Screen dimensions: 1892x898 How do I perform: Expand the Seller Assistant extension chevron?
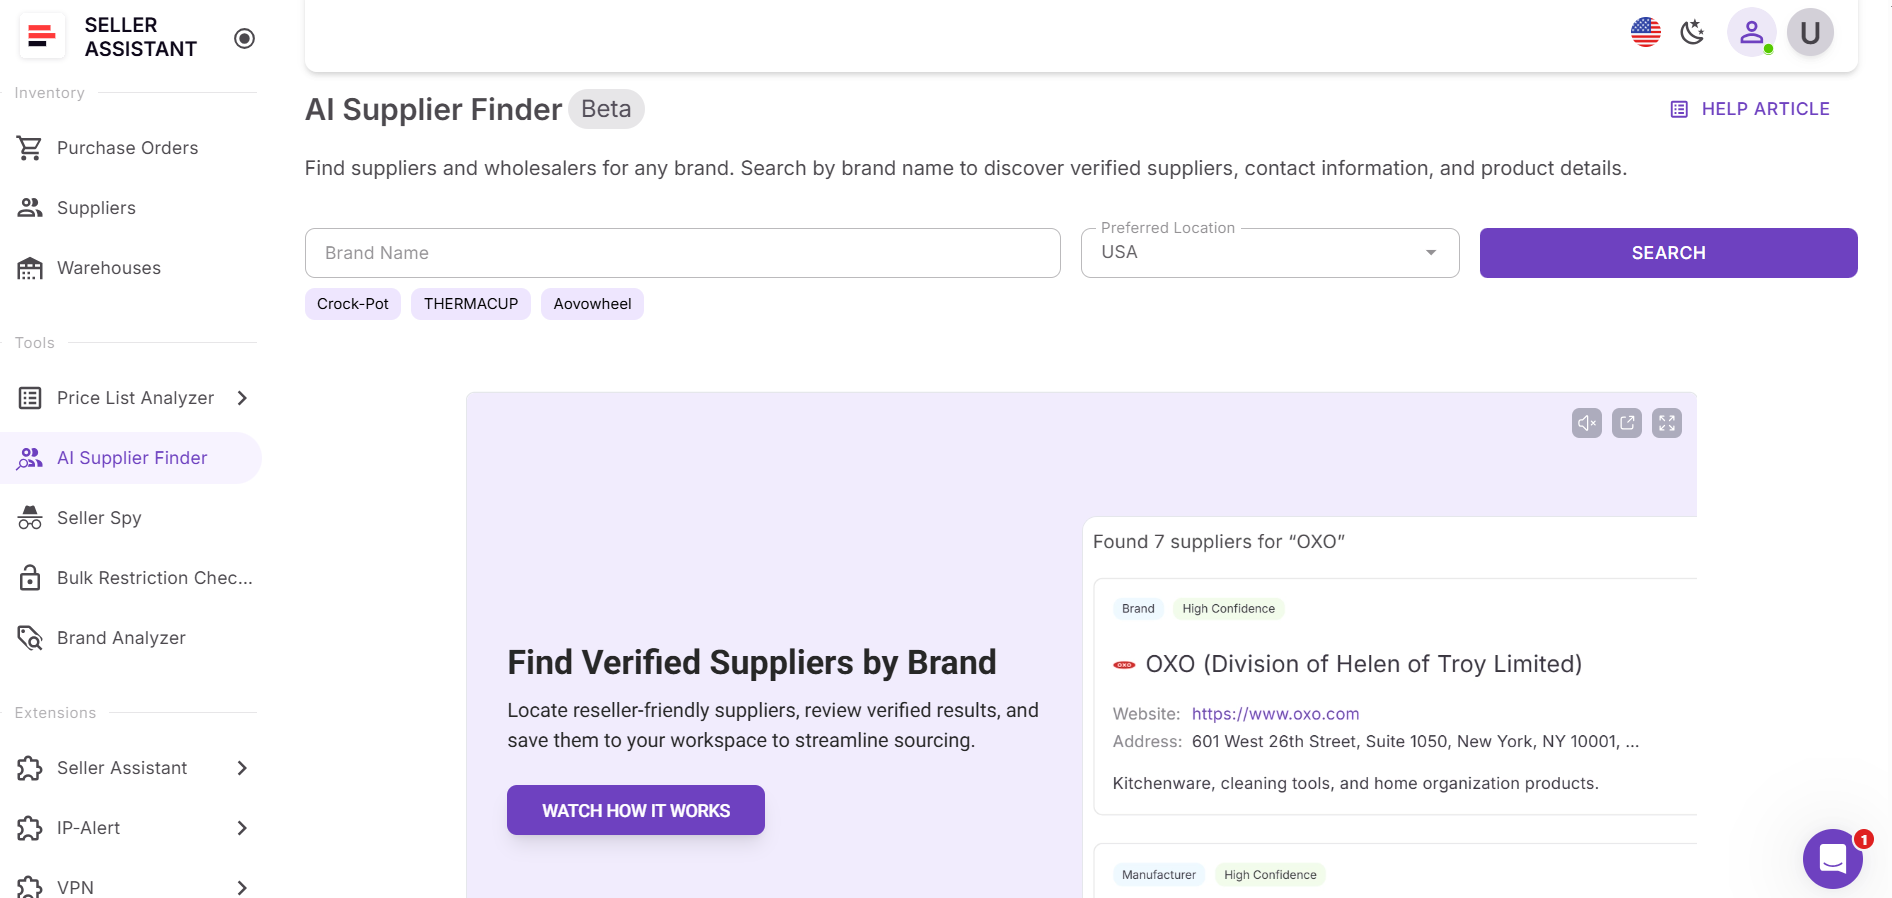(x=241, y=768)
